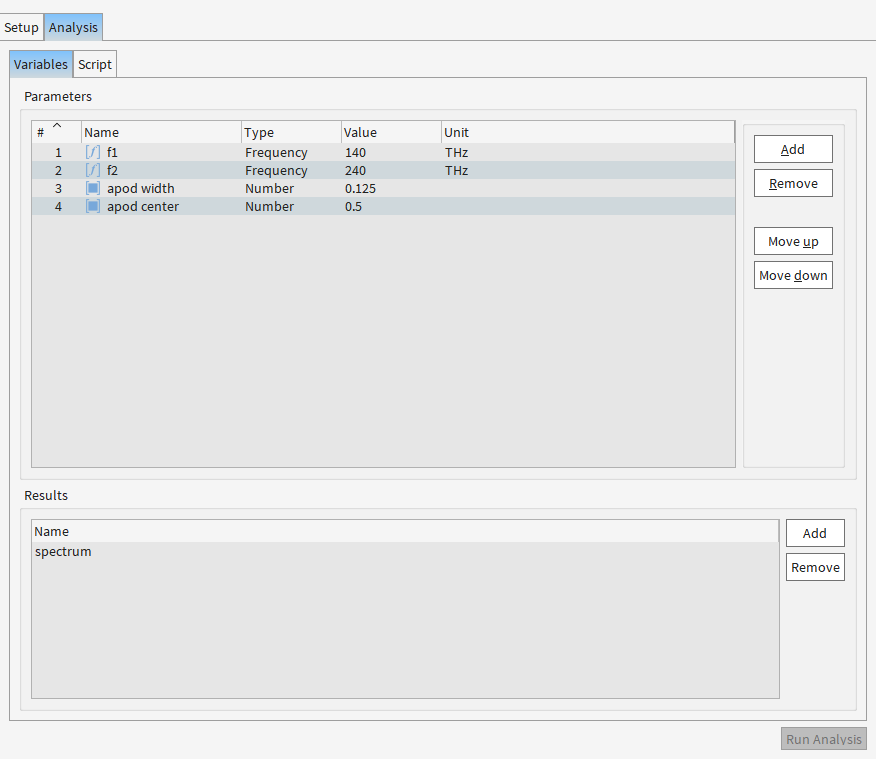Select the f2 parameter name

click(x=112, y=170)
